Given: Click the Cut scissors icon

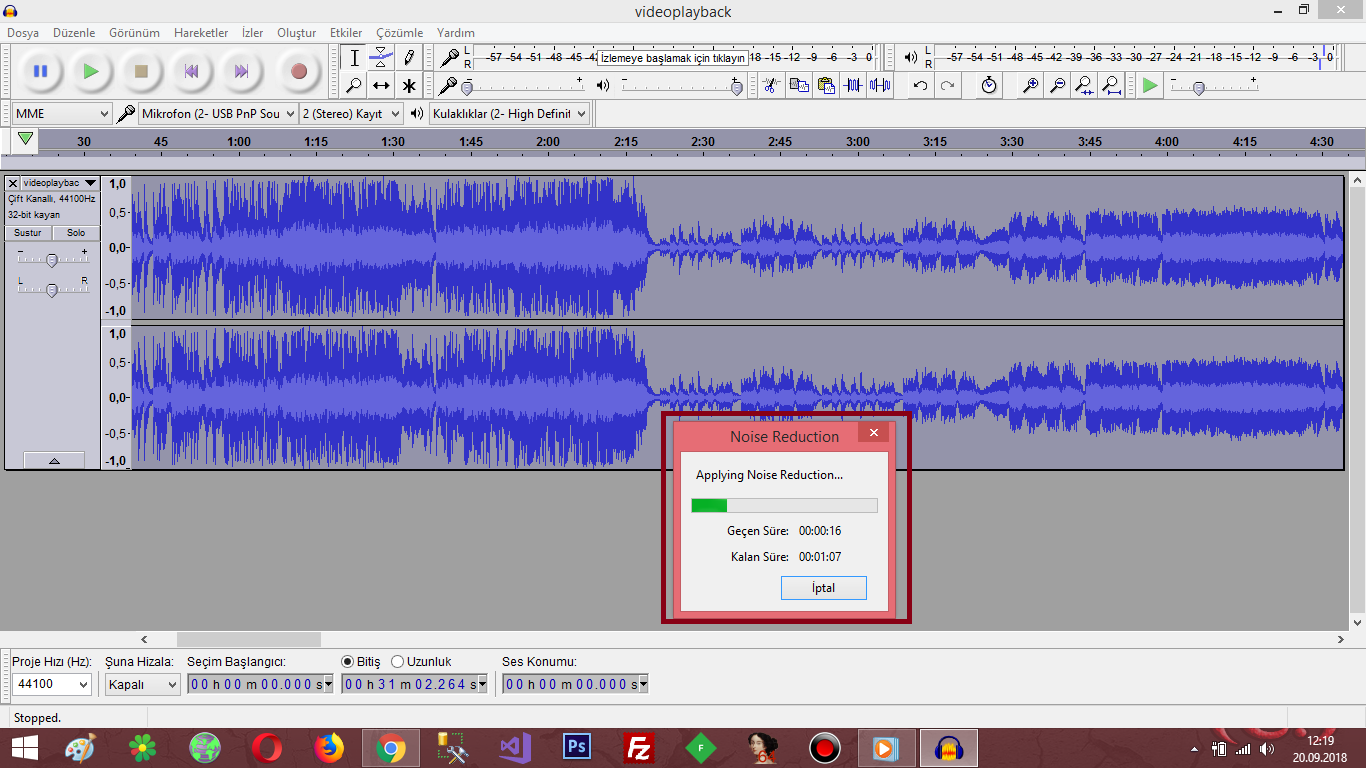Looking at the screenshot, I should pyautogui.click(x=770, y=85).
